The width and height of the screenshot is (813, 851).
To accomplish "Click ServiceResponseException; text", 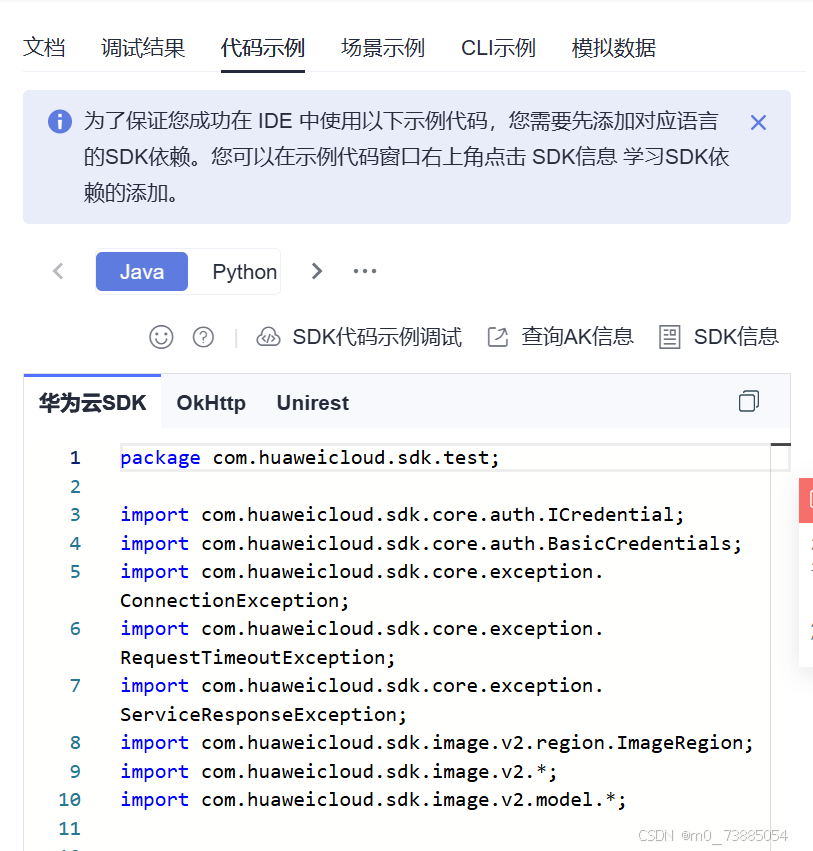I will 263,715.
